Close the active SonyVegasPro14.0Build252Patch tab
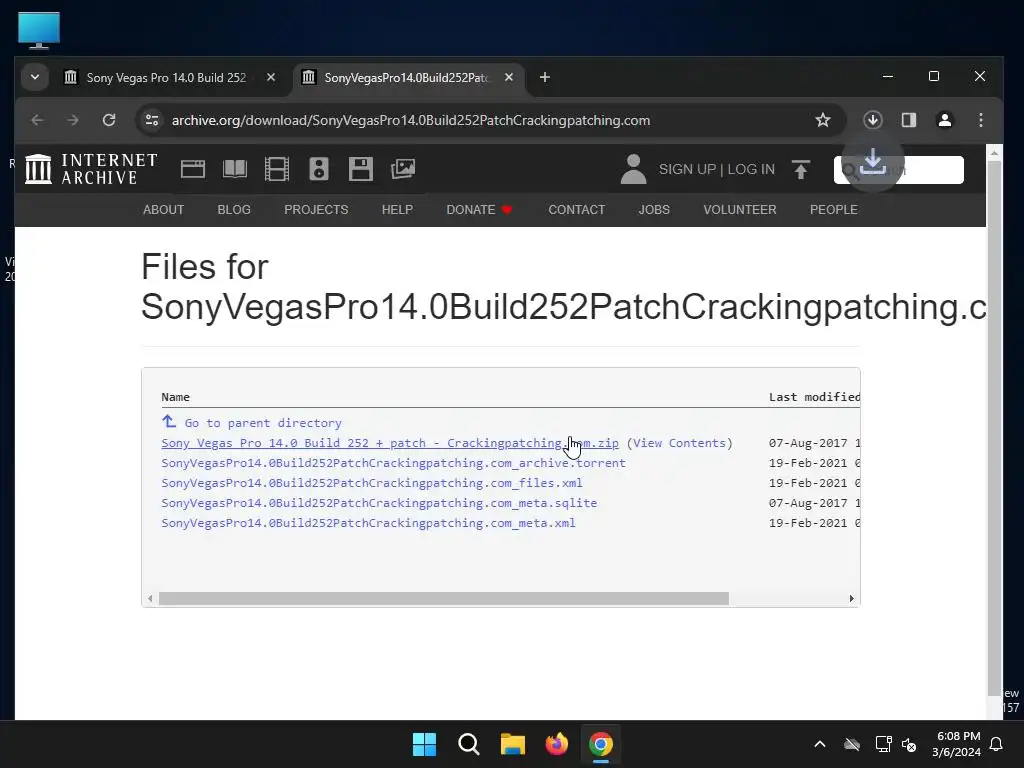This screenshot has height=768, width=1024. 509,77
